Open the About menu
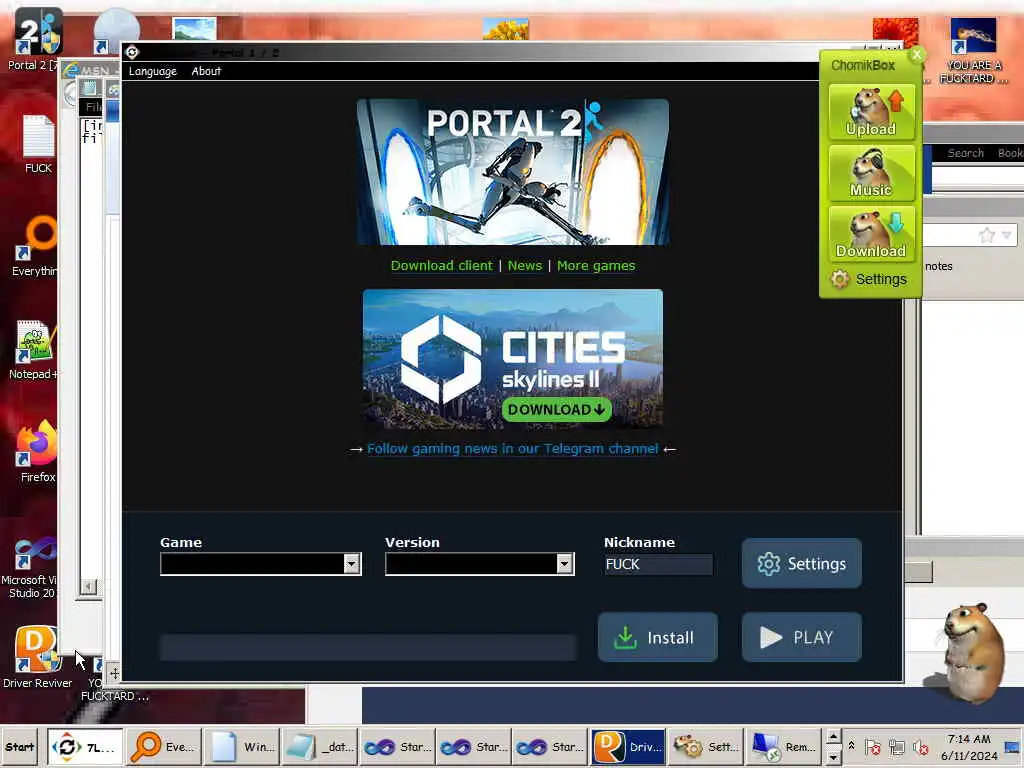 206,71
